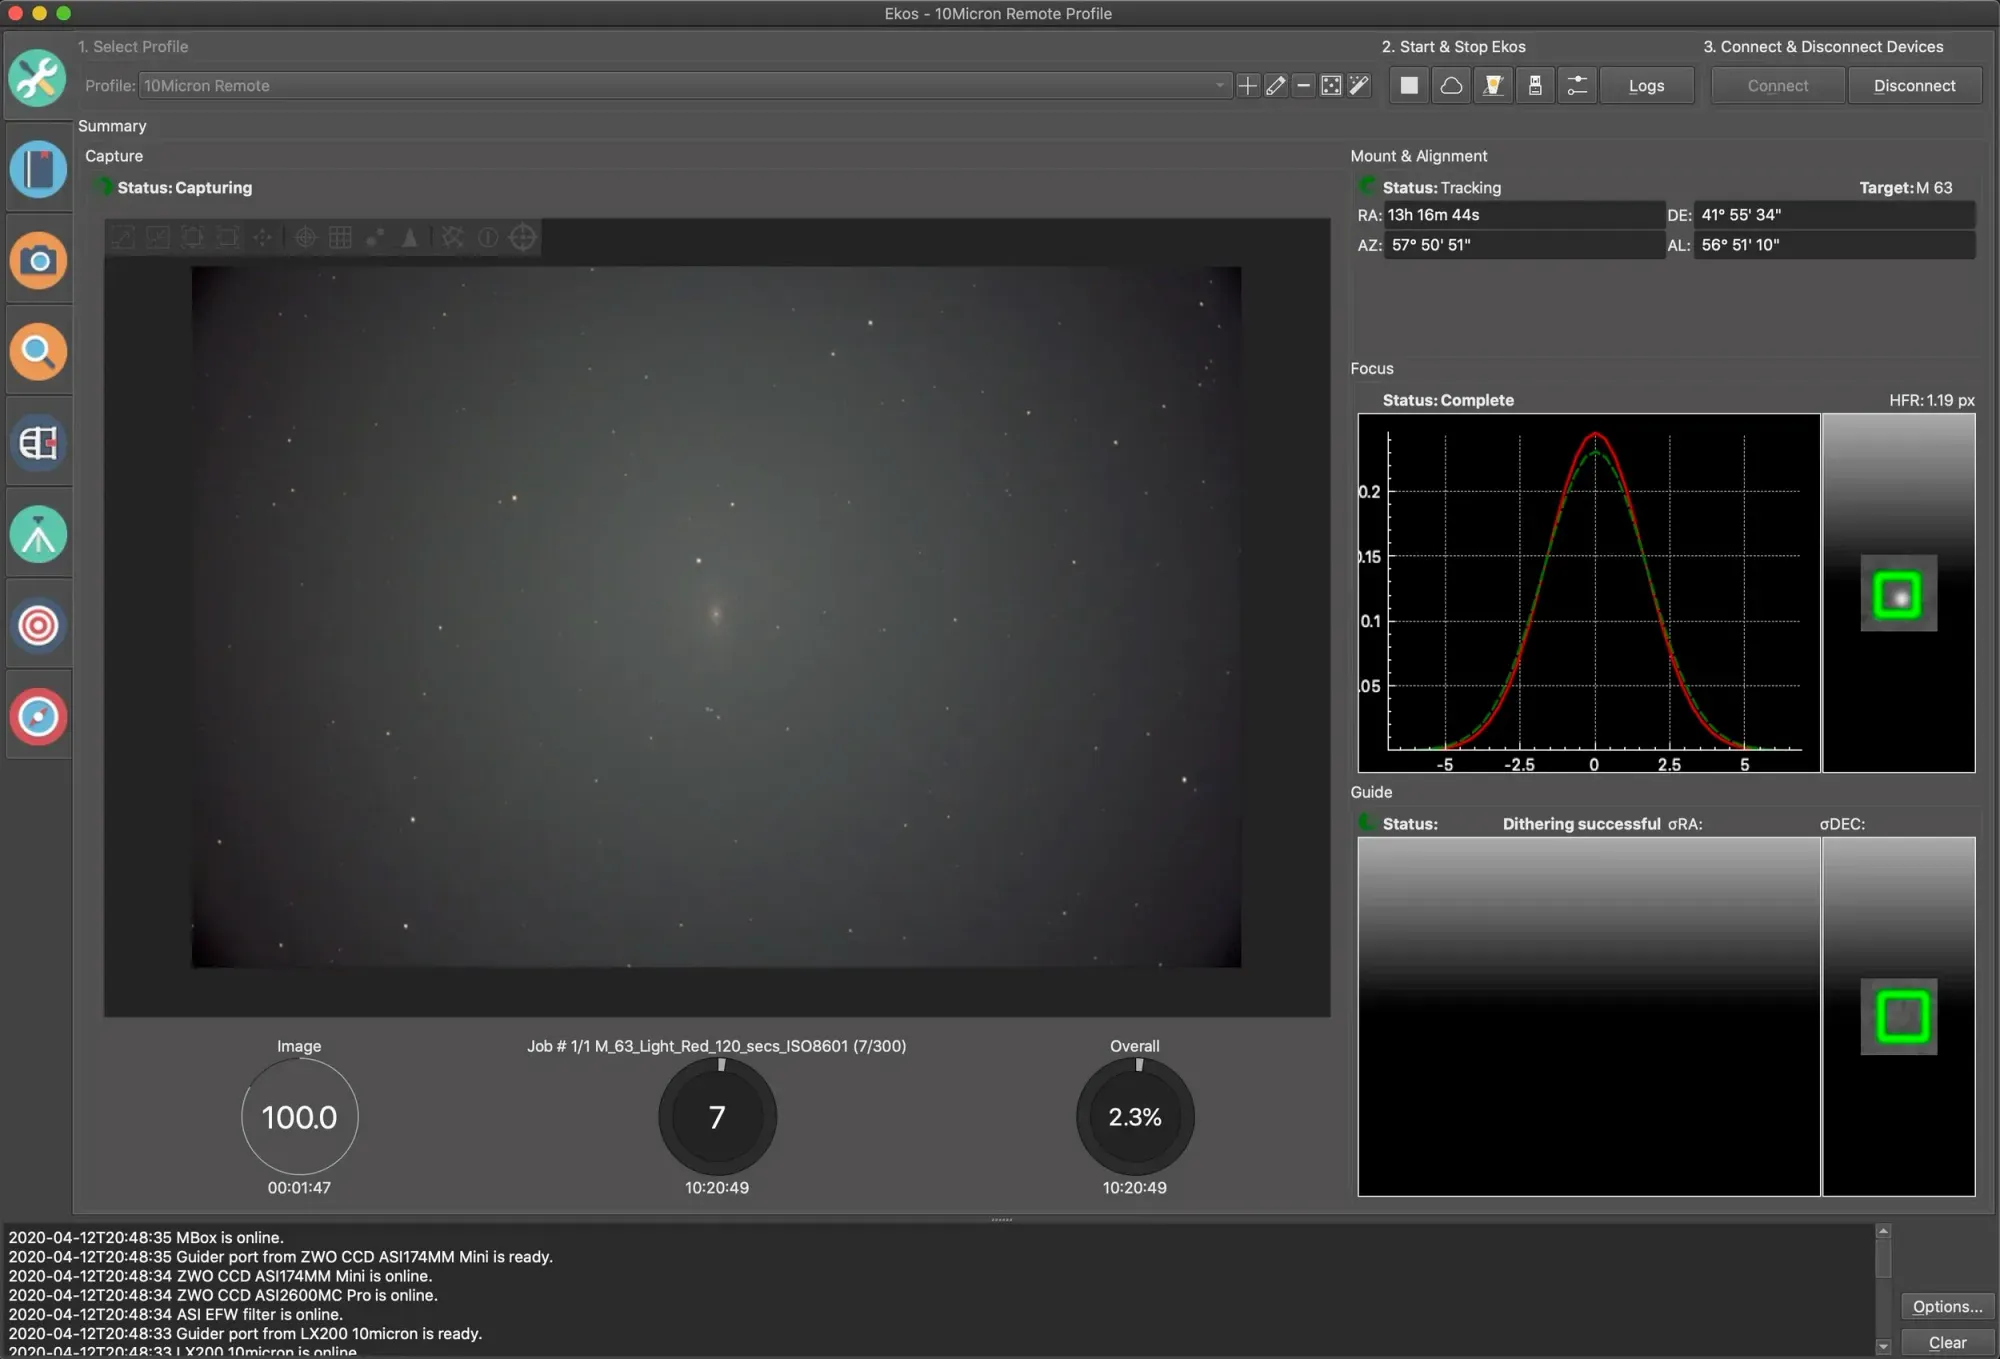Expand the log window scrollbar options
The width and height of the screenshot is (2000, 1359).
[x=1884, y=1290]
